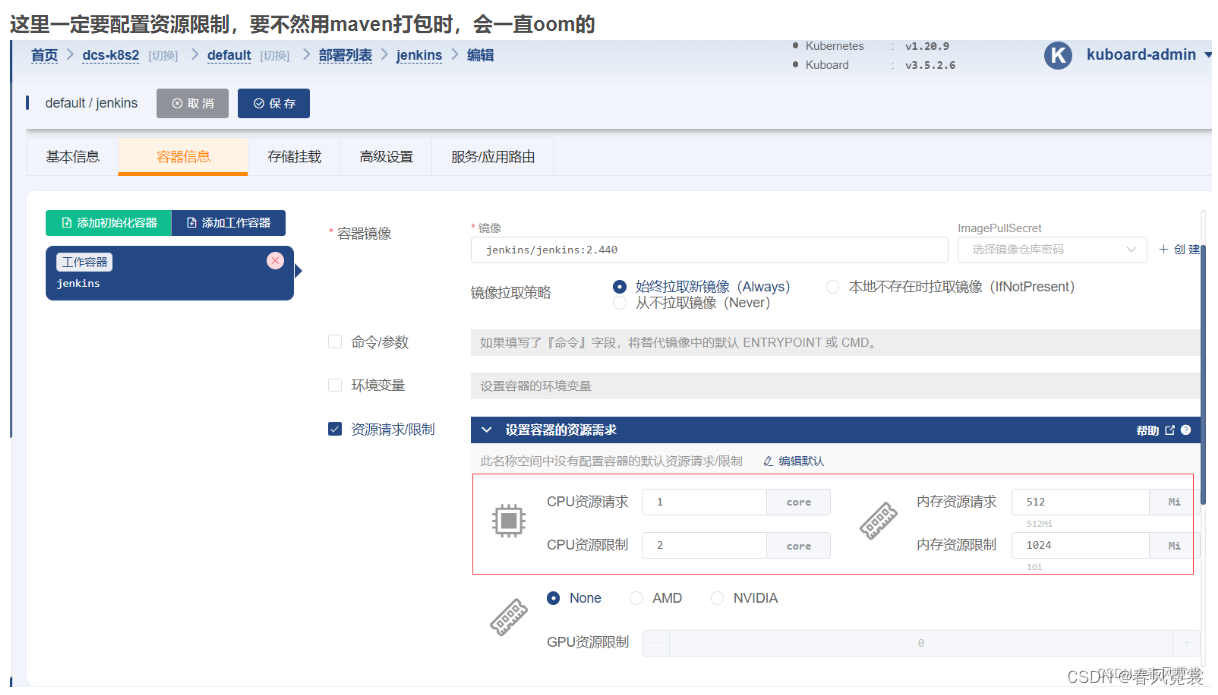Click the 'default / jenkins' title text
Viewport: 1218px width, 695px height.
91,103
